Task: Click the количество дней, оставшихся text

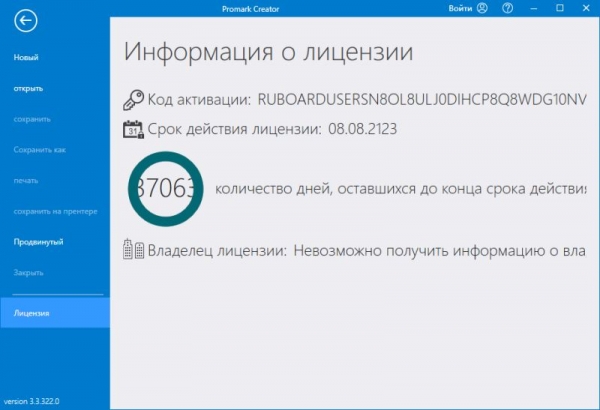Action: (400, 189)
